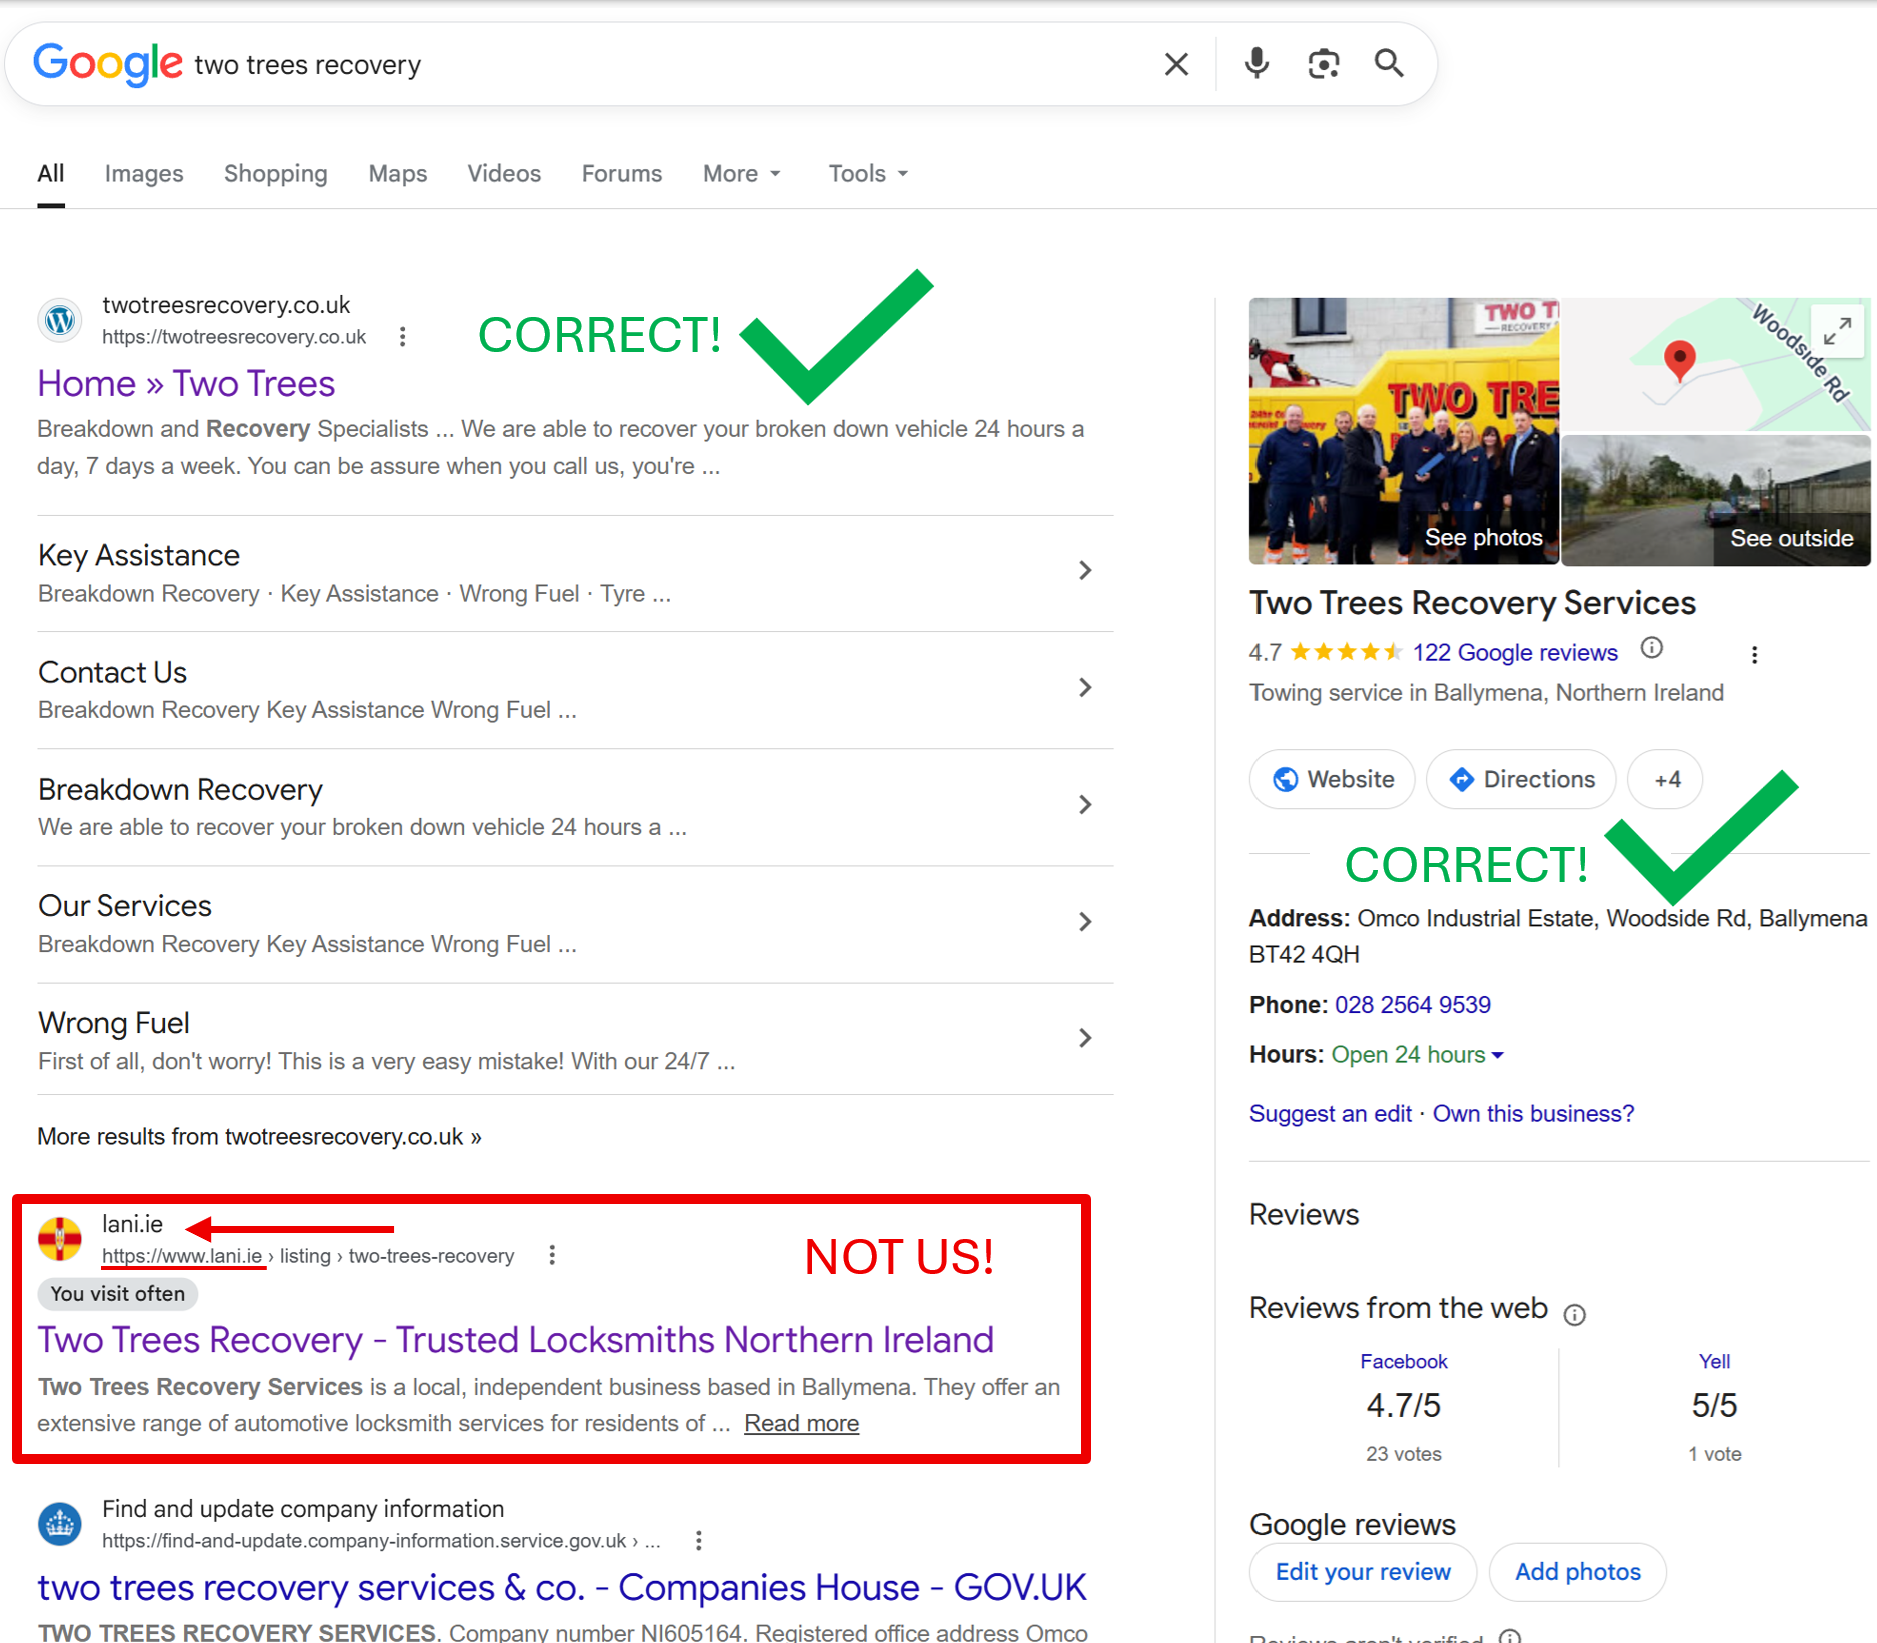
Task: Open the Key Assistance sitelink title
Action: [x=139, y=555]
